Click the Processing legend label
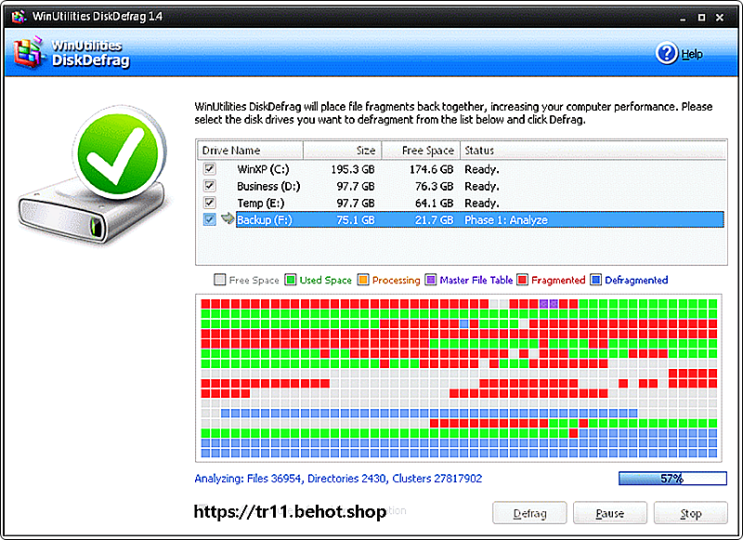This screenshot has width=743, height=540. (x=396, y=280)
